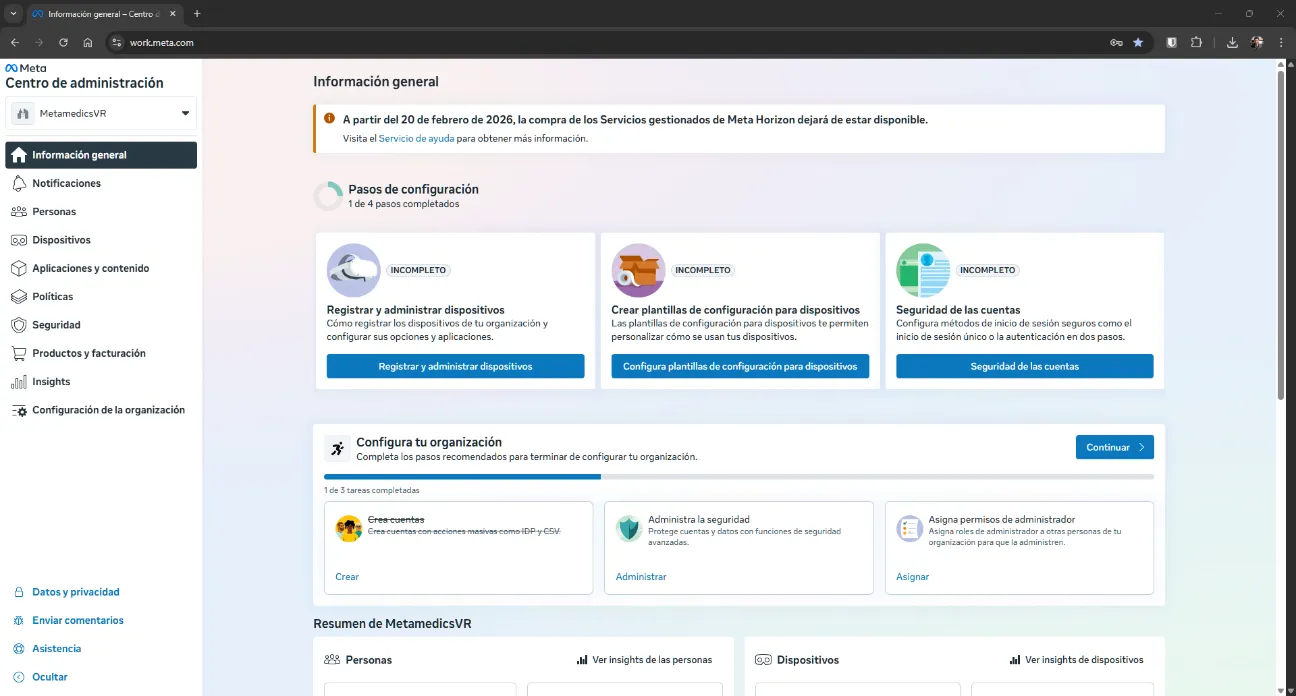Click the Dispositivos summary headset icon
1296x696 pixels.
763,660
